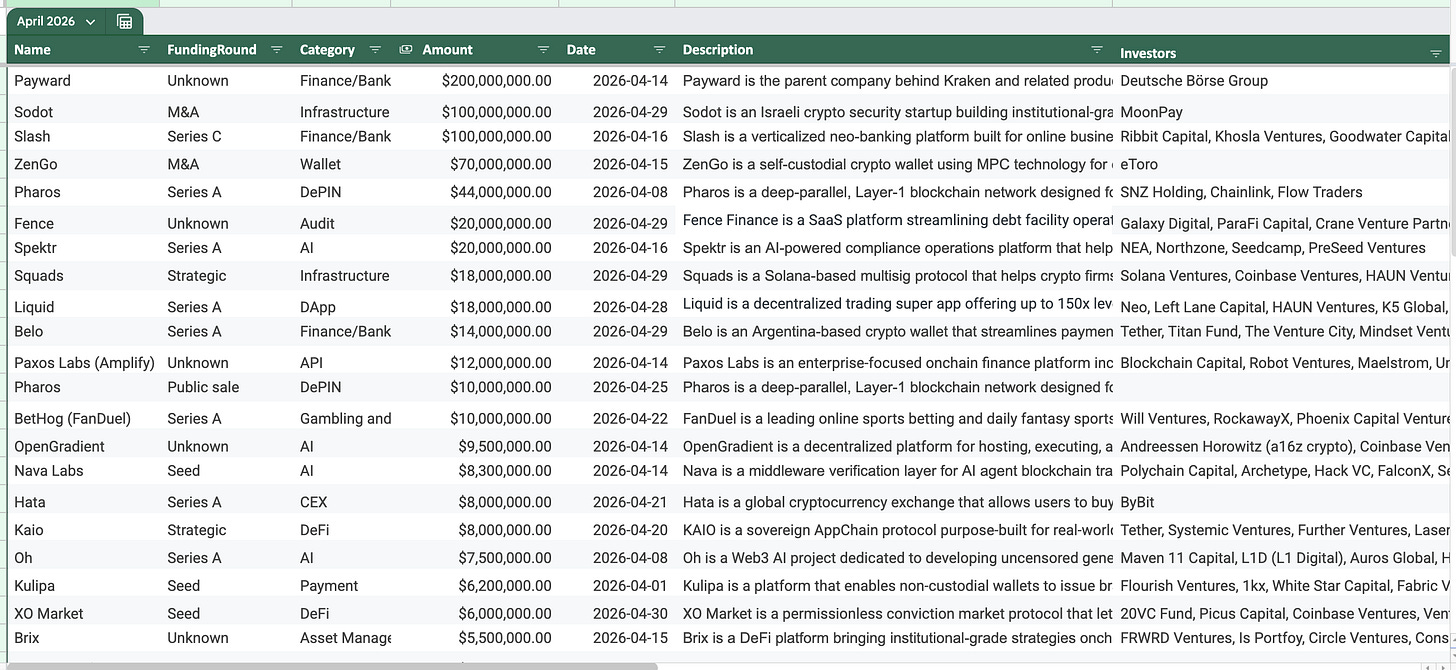The image size is (1456, 670).
Task: Click the Date column header
Action: (x=581, y=50)
